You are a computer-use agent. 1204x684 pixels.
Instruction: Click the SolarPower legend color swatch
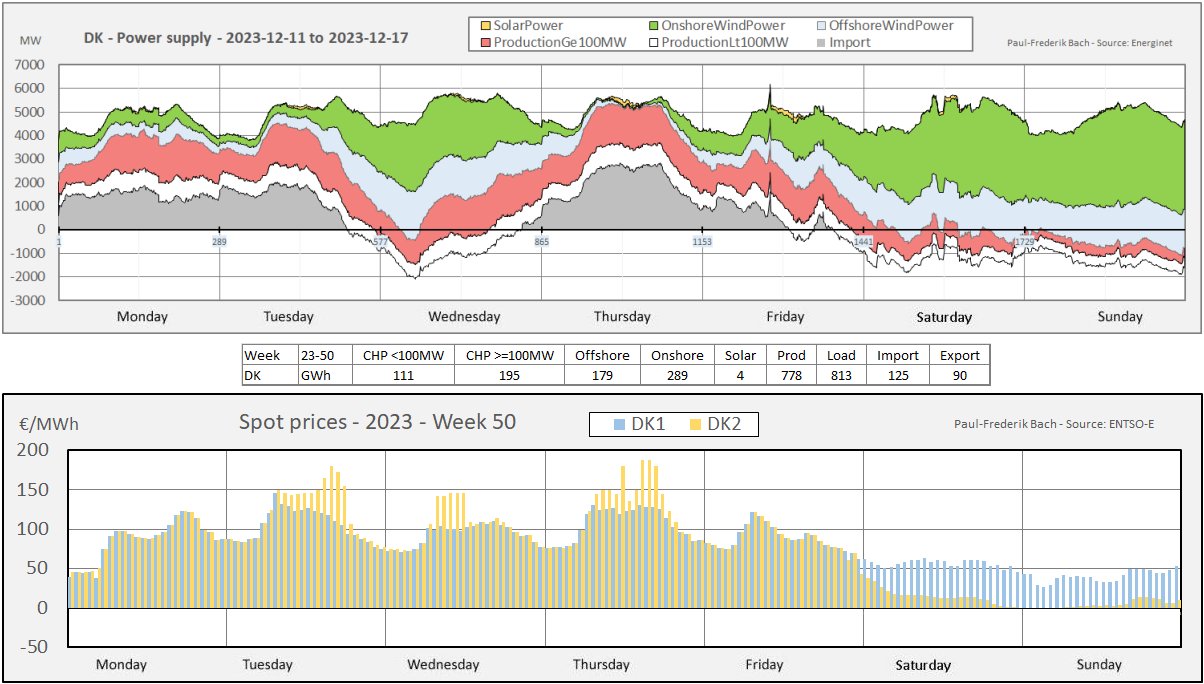[x=487, y=25]
